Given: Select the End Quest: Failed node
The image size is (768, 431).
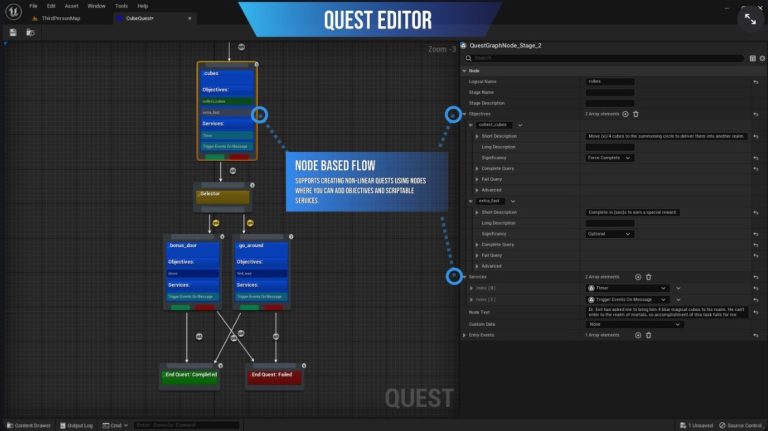Looking at the screenshot, I should tap(274, 376).
